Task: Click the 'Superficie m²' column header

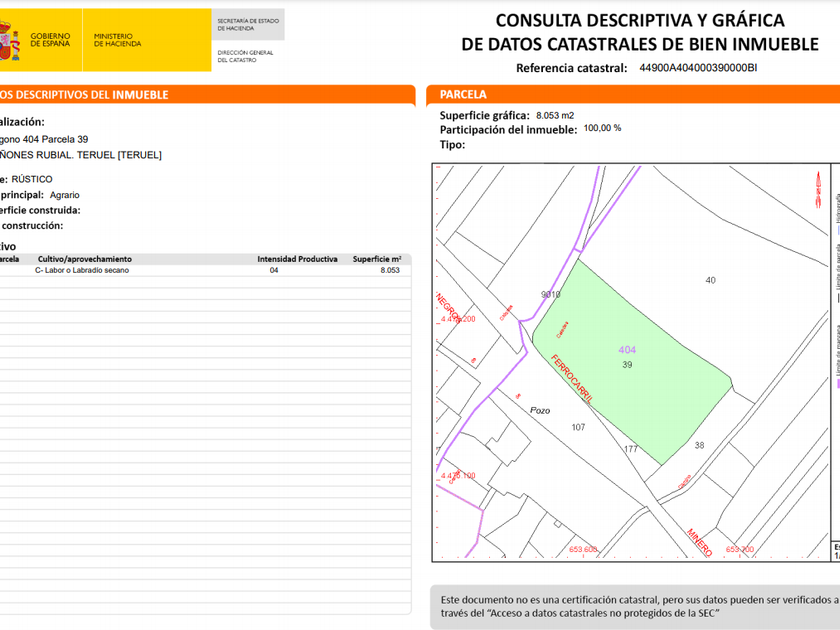Action: click(377, 259)
